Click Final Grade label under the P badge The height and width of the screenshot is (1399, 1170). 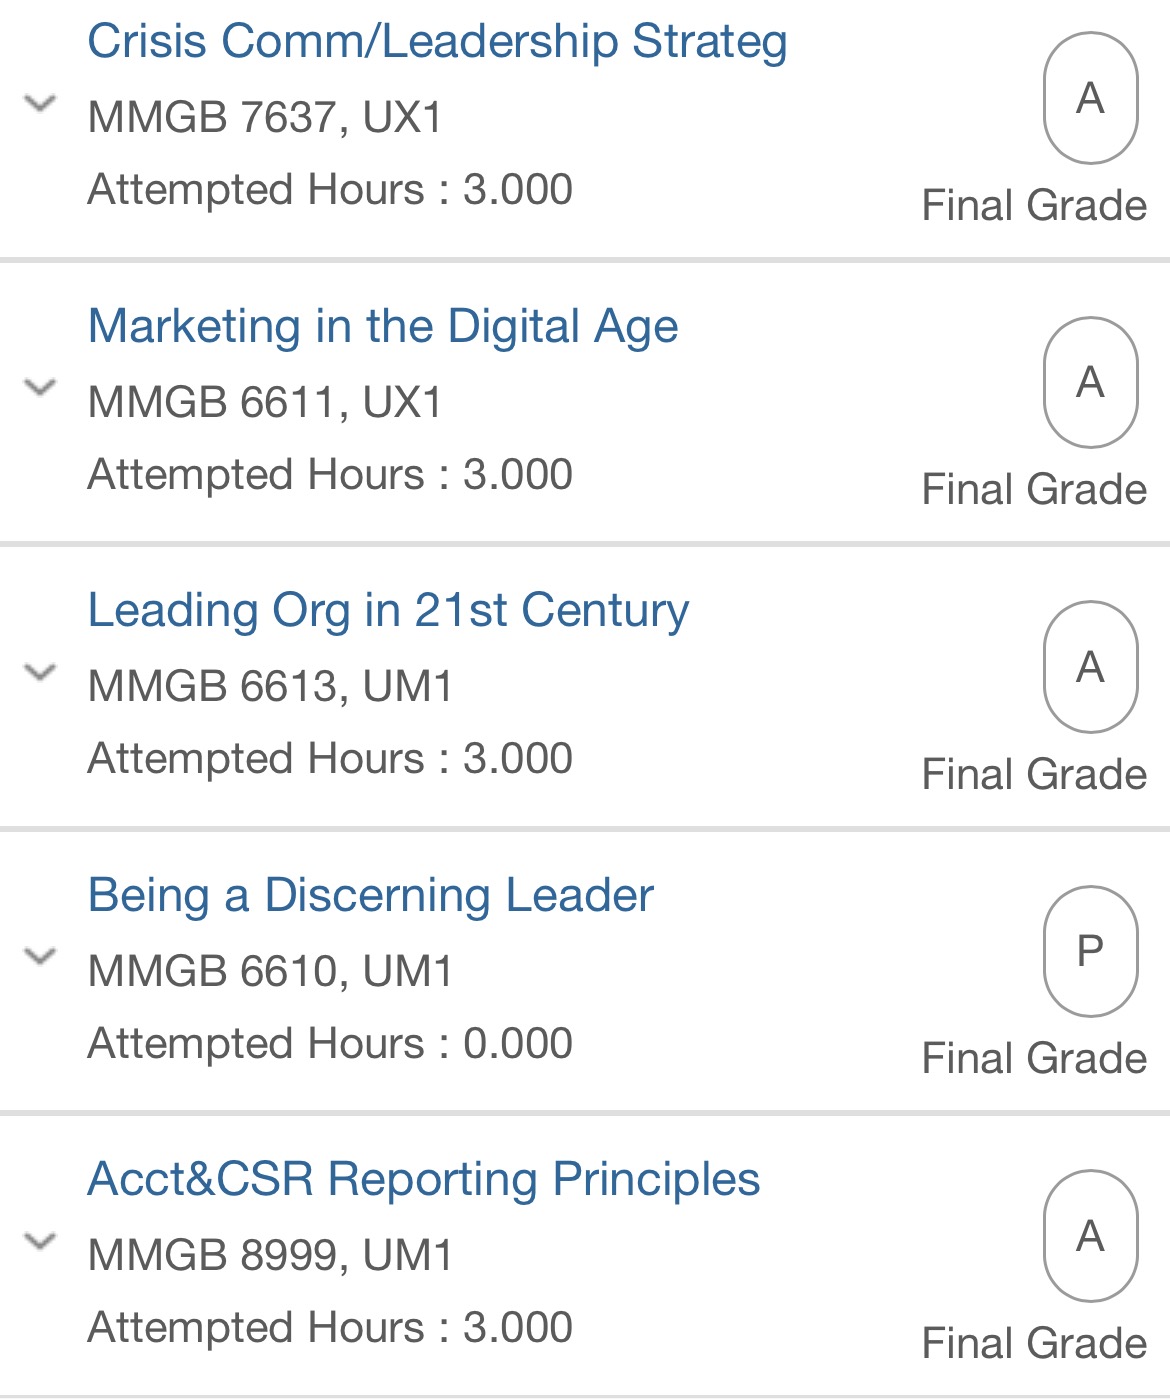1034,1059
